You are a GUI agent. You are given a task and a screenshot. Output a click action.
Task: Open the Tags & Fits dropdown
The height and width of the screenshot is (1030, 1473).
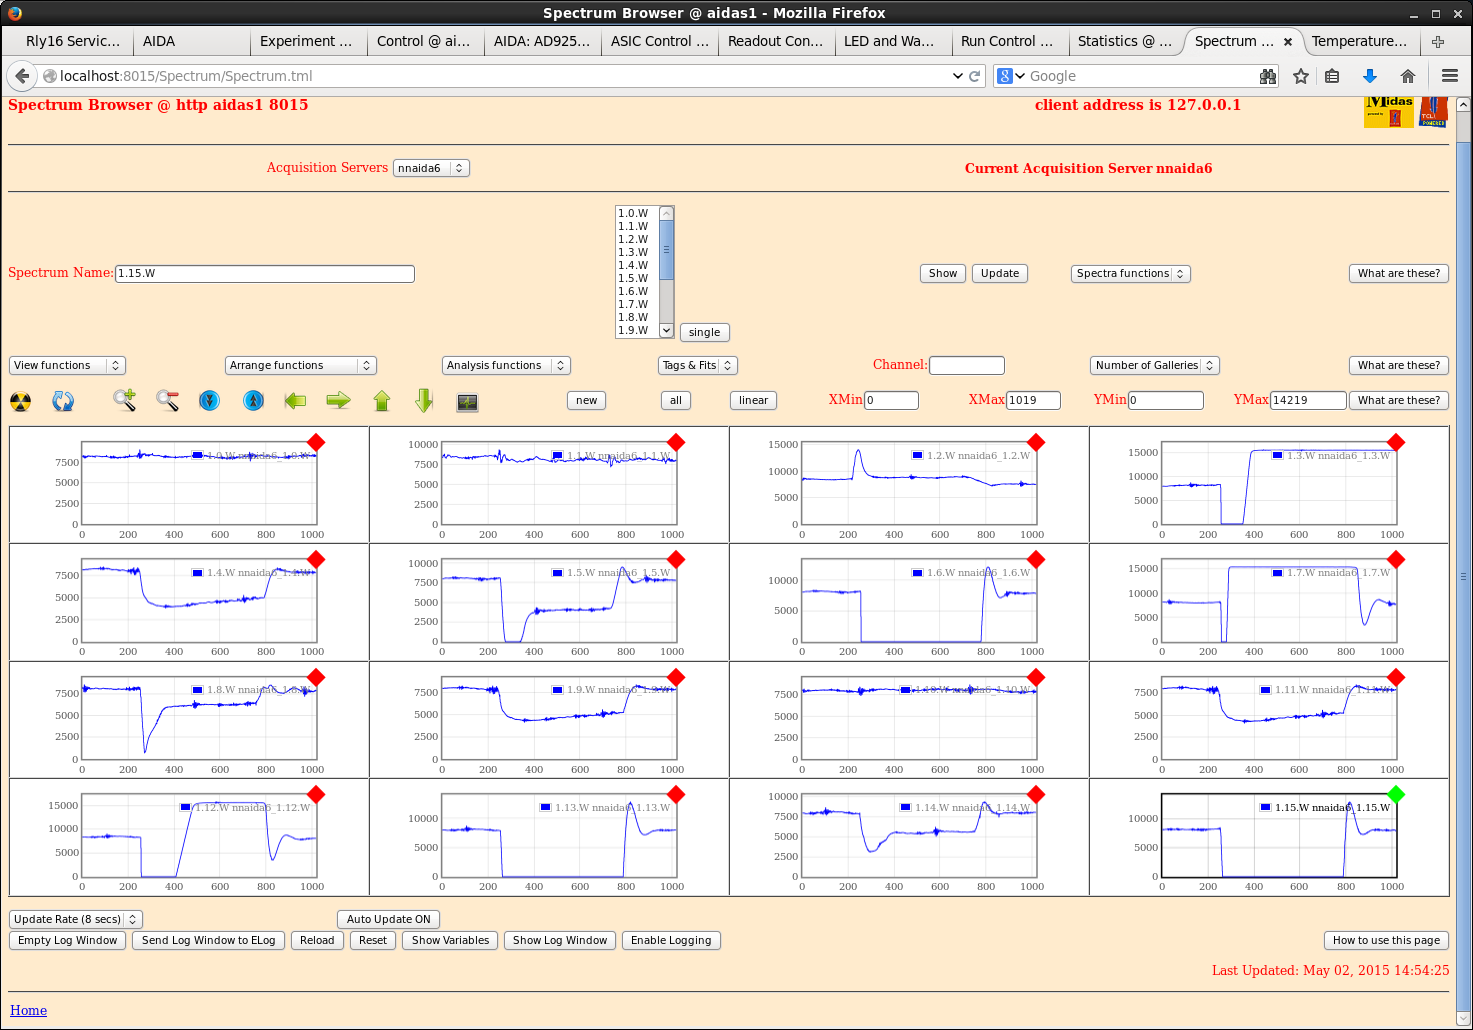point(698,365)
